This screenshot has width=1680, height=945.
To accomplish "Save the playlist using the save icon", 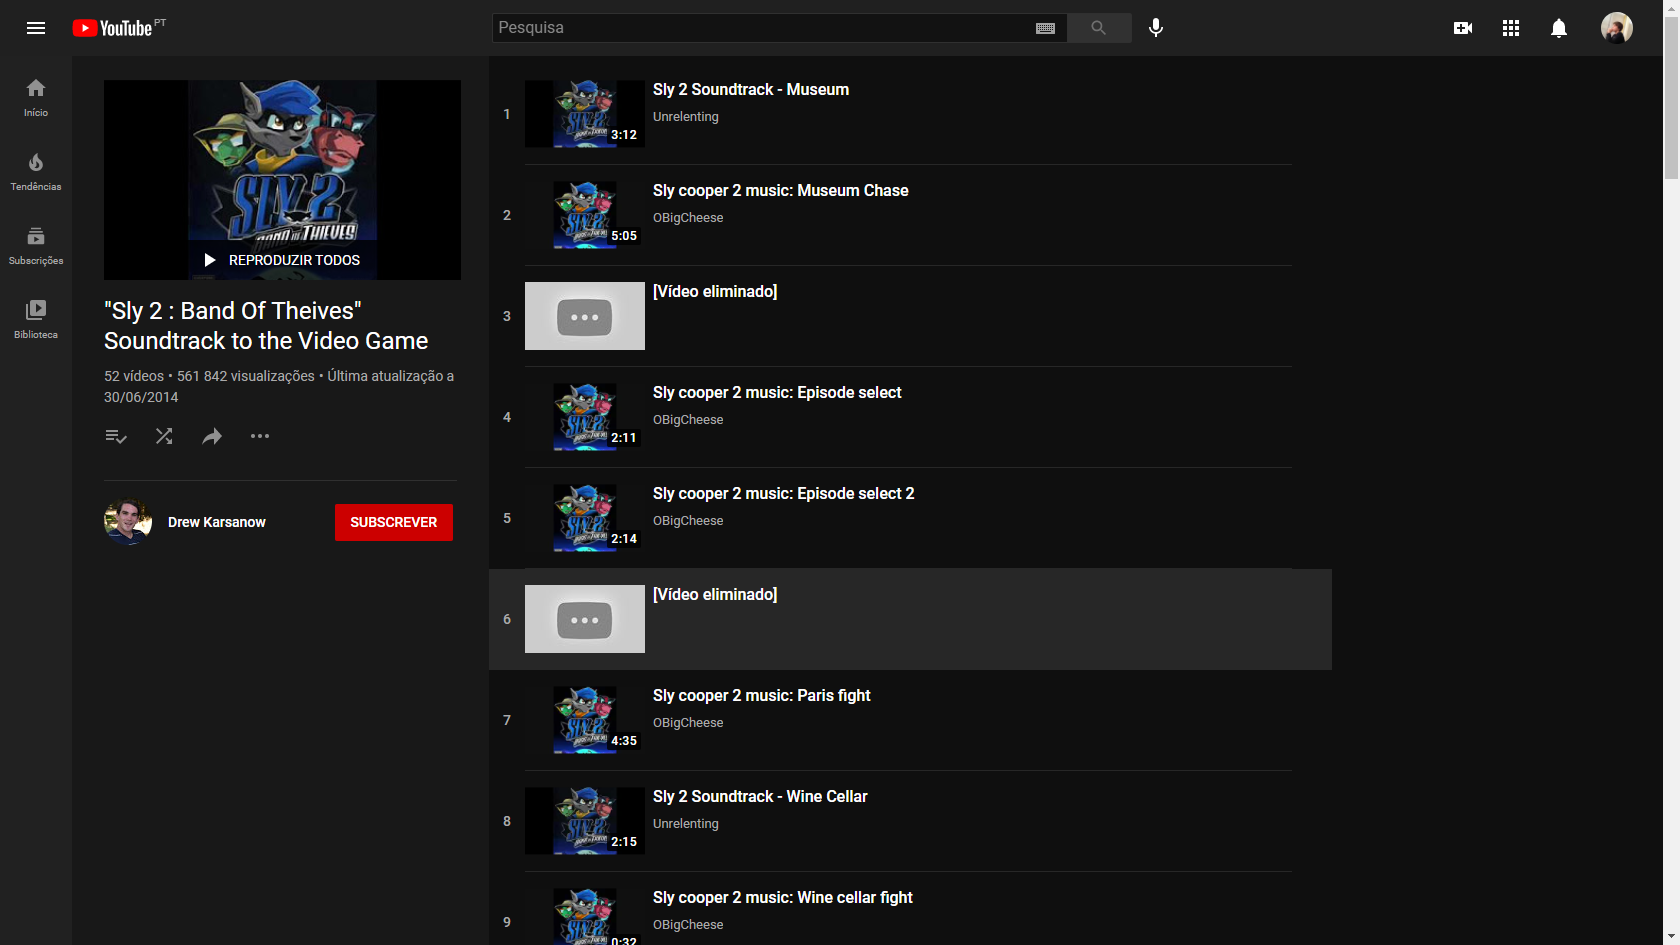I will [x=116, y=436].
